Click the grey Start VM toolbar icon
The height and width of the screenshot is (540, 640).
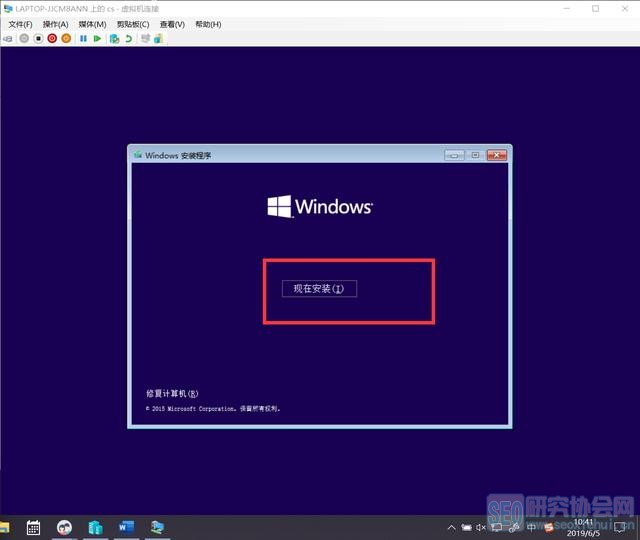(x=24, y=38)
